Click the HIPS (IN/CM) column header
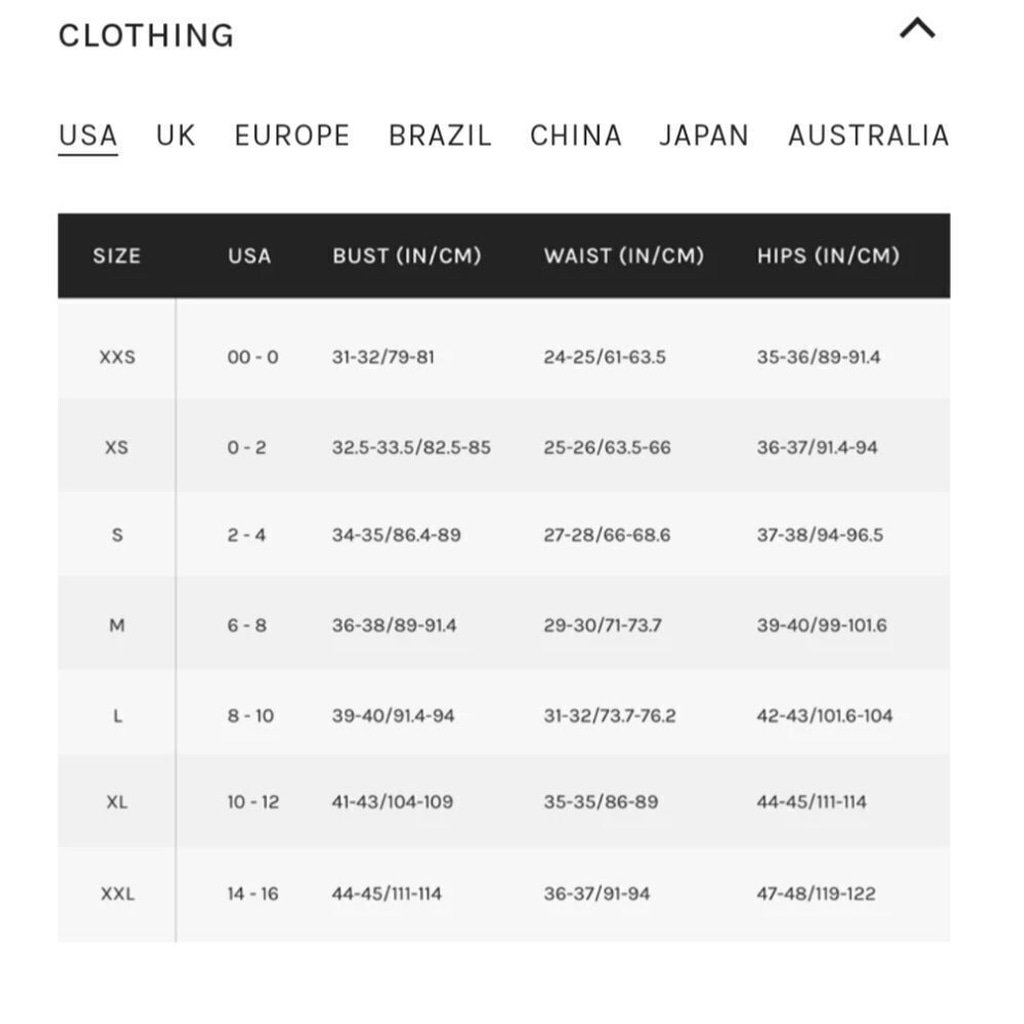 (829, 255)
